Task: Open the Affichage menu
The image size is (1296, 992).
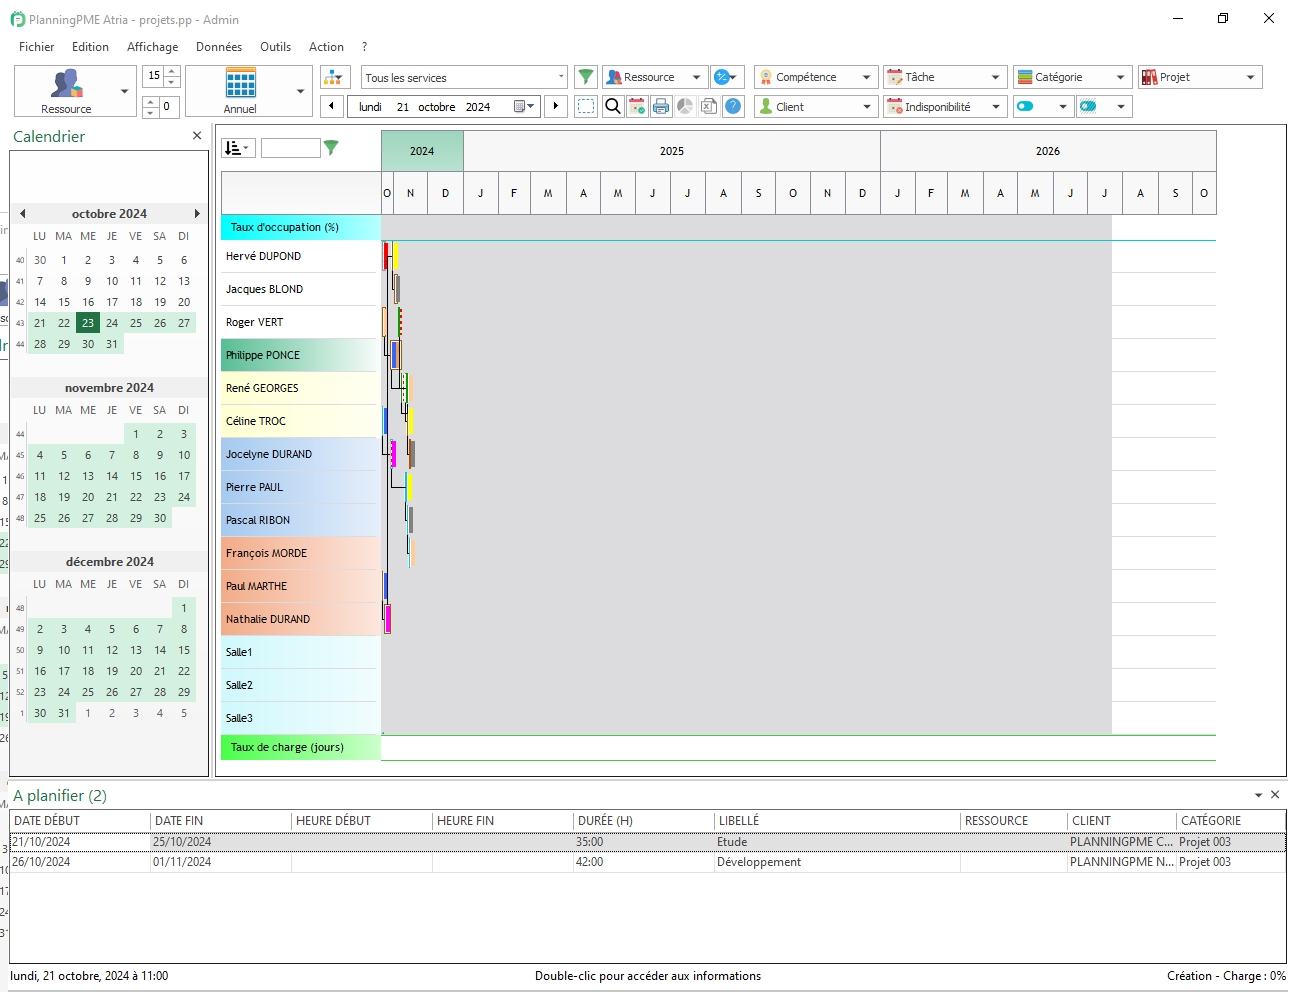Action: [x=152, y=47]
